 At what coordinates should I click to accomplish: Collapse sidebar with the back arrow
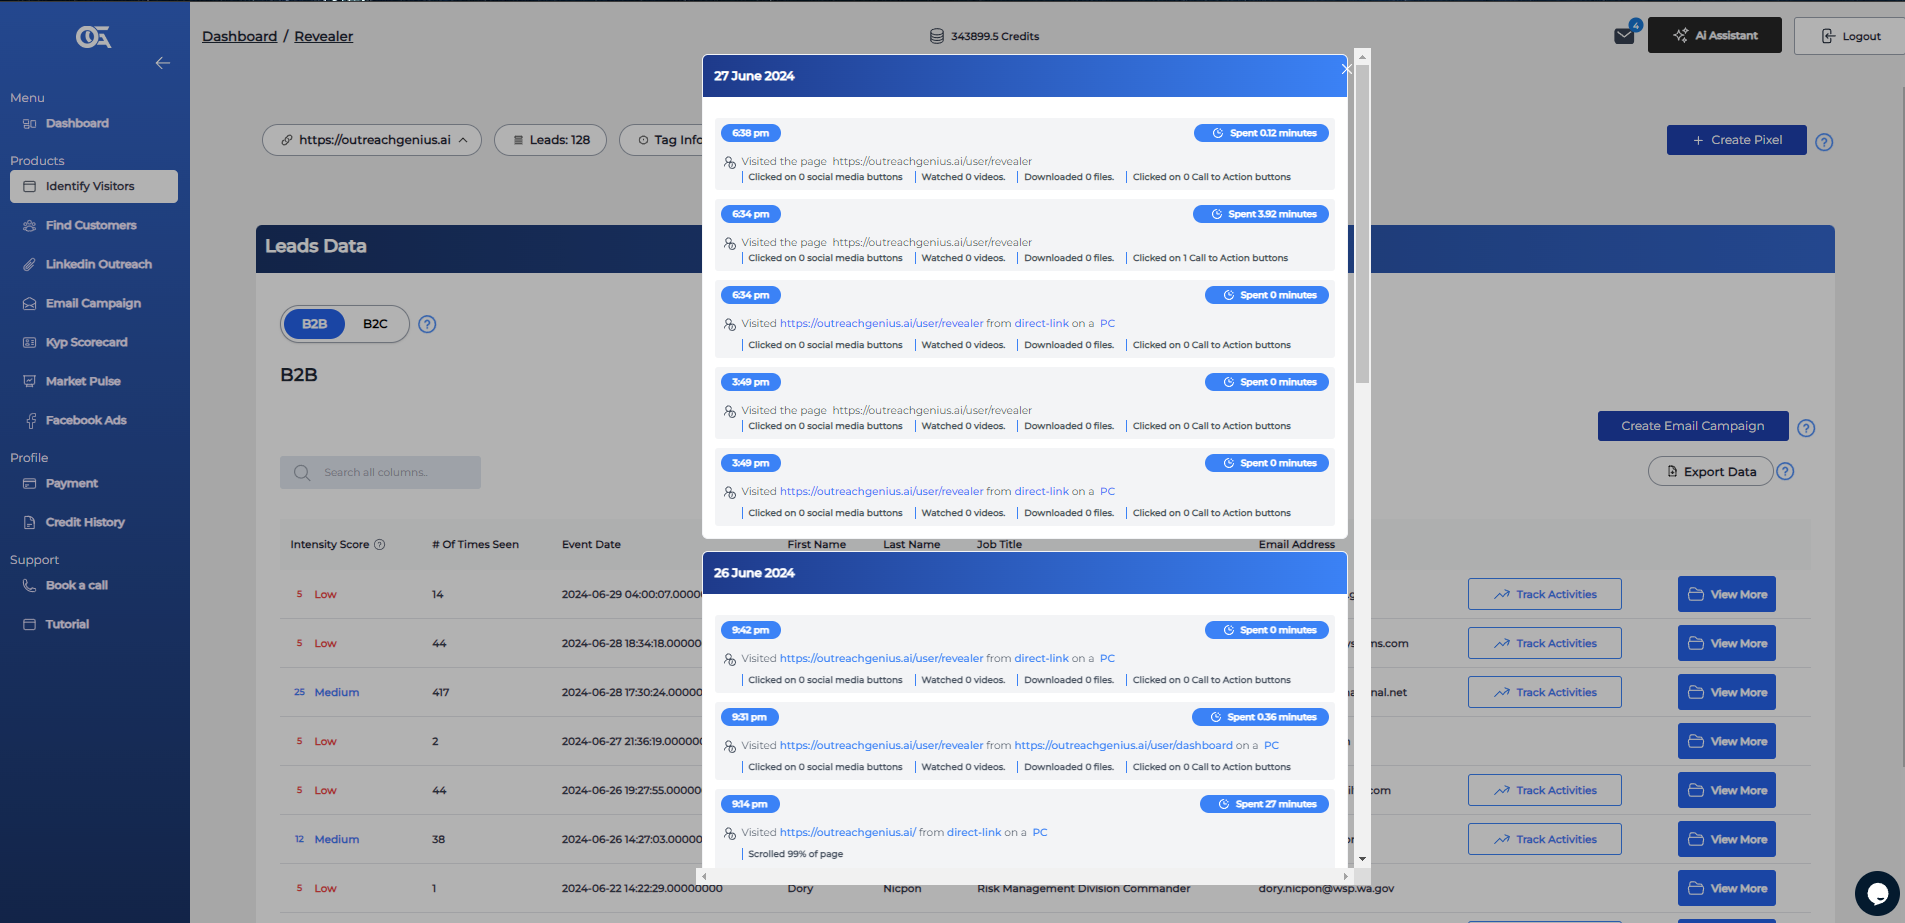tap(163, 63)
